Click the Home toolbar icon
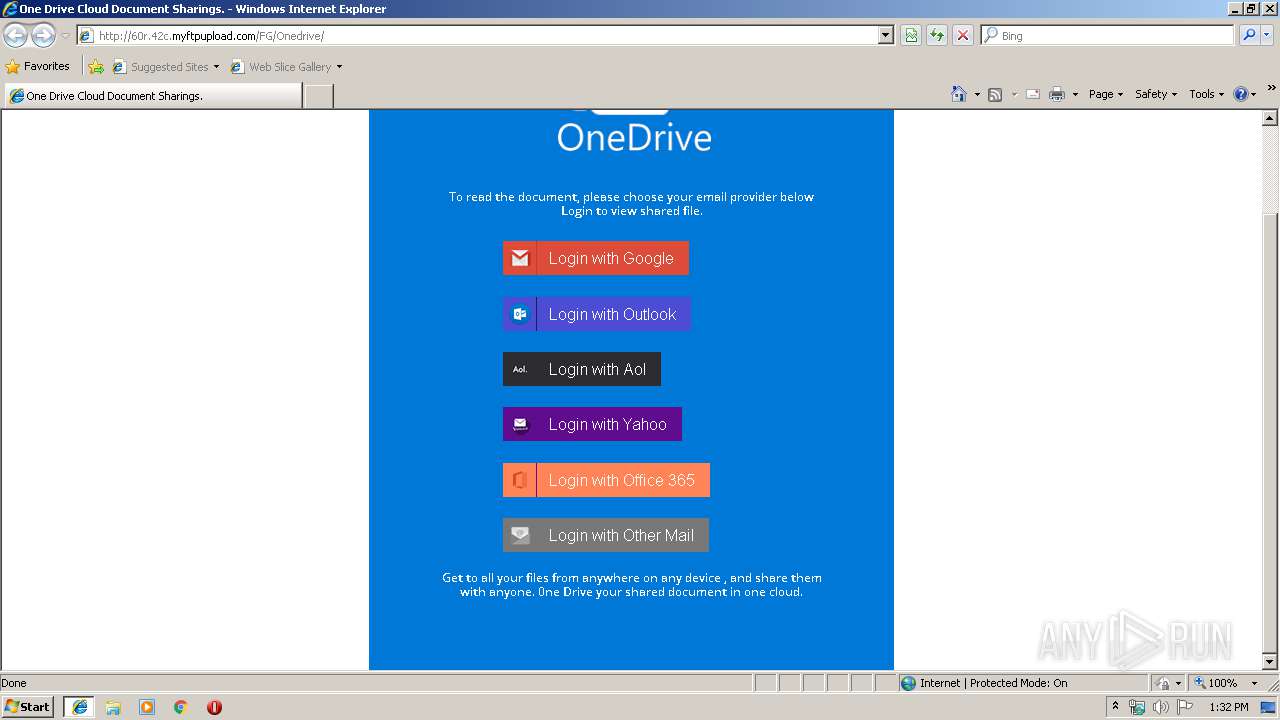 (959, 94)
